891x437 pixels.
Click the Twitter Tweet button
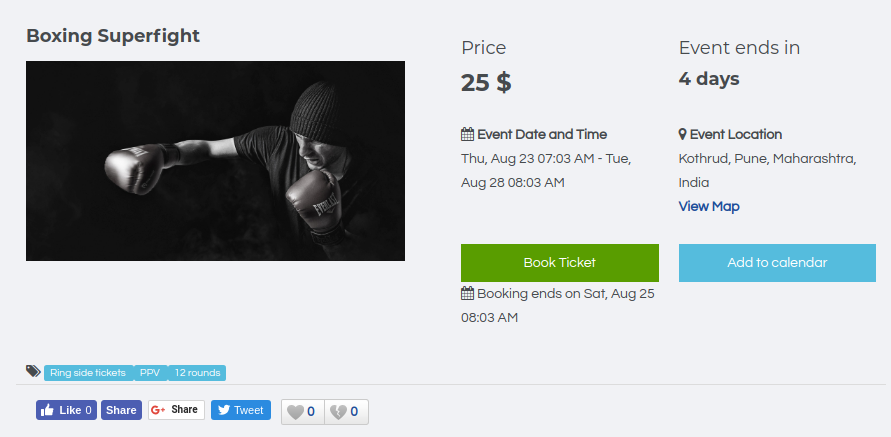point(241,410)
